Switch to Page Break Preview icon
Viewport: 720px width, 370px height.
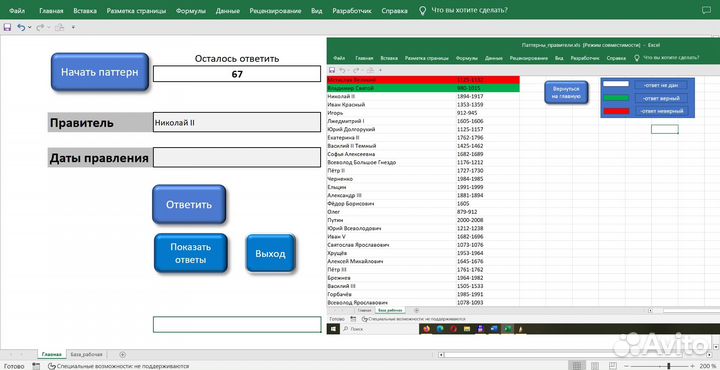(x=613, y=366)
